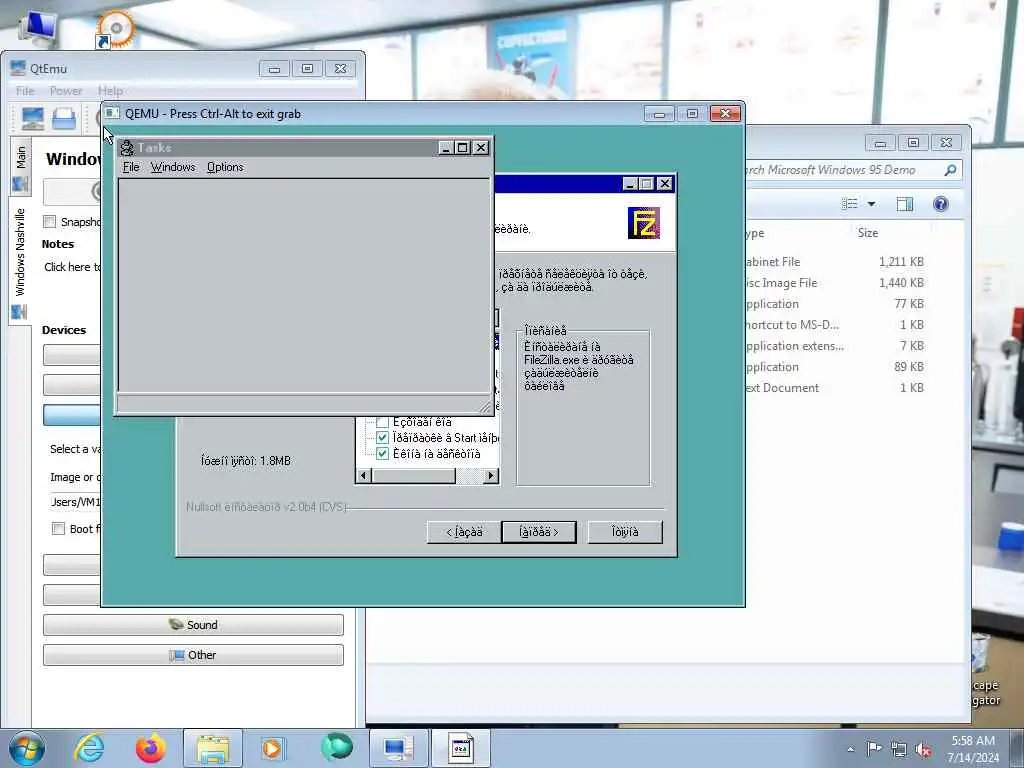Open File menu in Tasks window
The height and width of the screenshot is (768, 1024).
(x=131, y=167)
